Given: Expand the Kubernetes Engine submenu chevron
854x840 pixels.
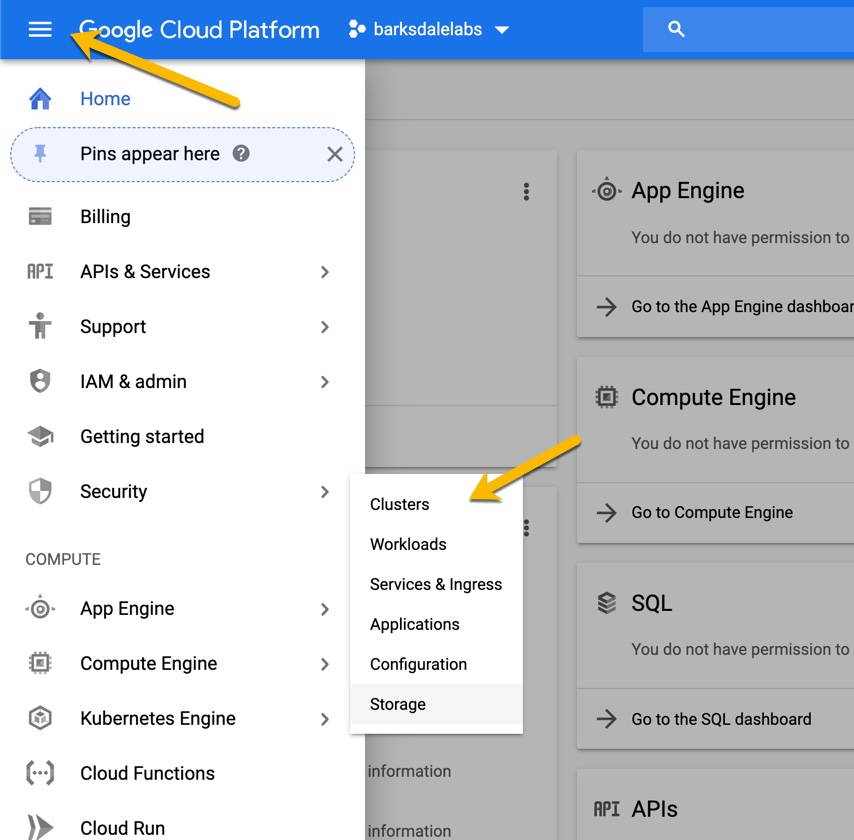Looking at the screenshot, I should [325, 719].
